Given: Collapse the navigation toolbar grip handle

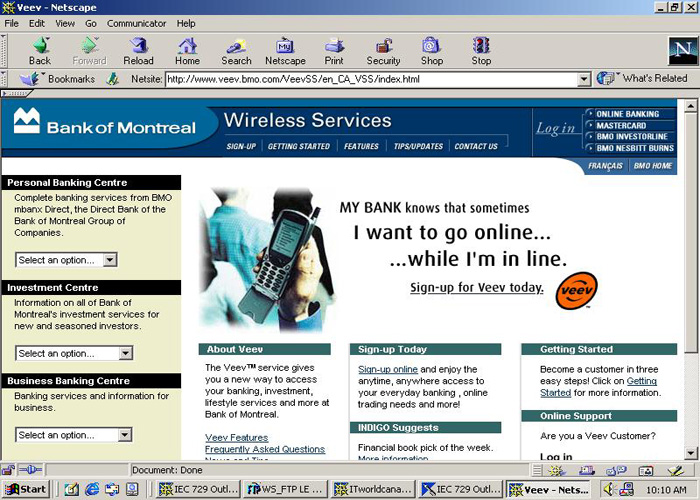Looking at the screenshot, I should tap(4, 50).
